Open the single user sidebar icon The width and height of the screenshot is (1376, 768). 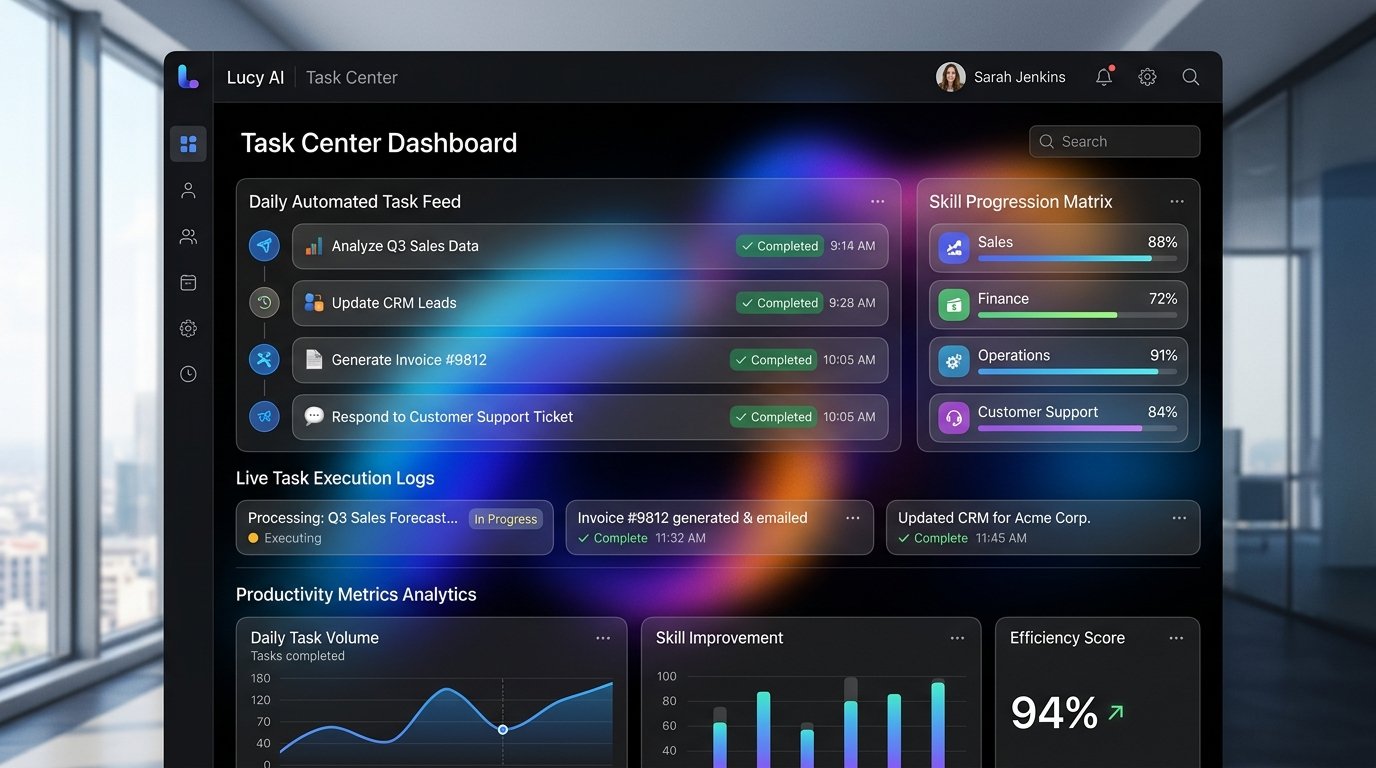coord(188,190)
